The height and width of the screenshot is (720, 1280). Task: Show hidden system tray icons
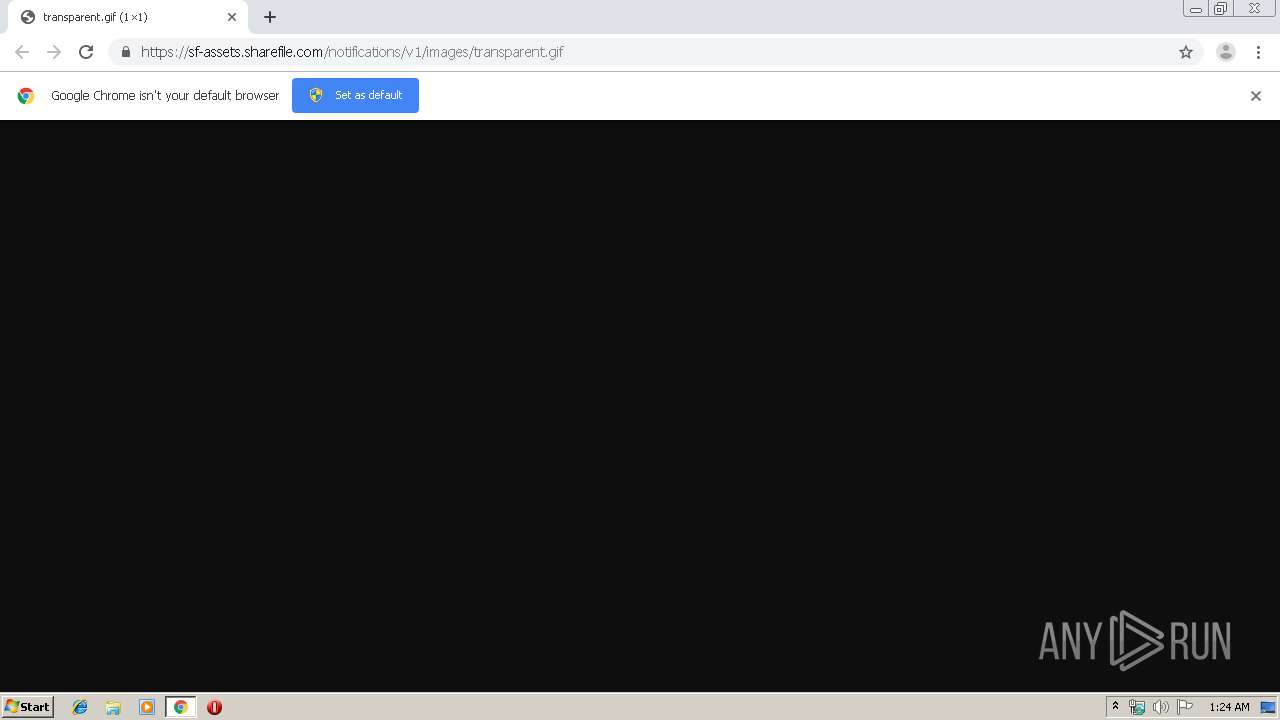[1115, 707]
